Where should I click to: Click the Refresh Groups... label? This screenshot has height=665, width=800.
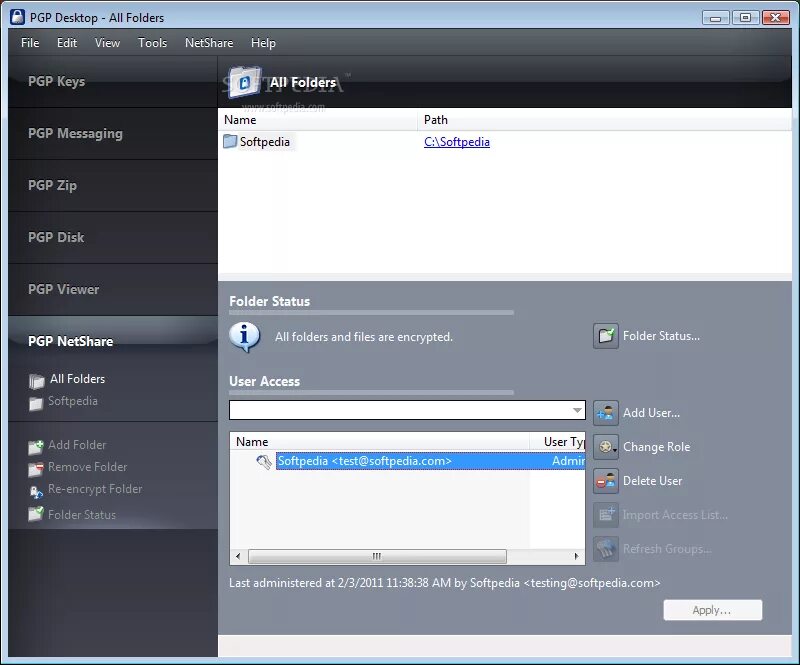667,549
